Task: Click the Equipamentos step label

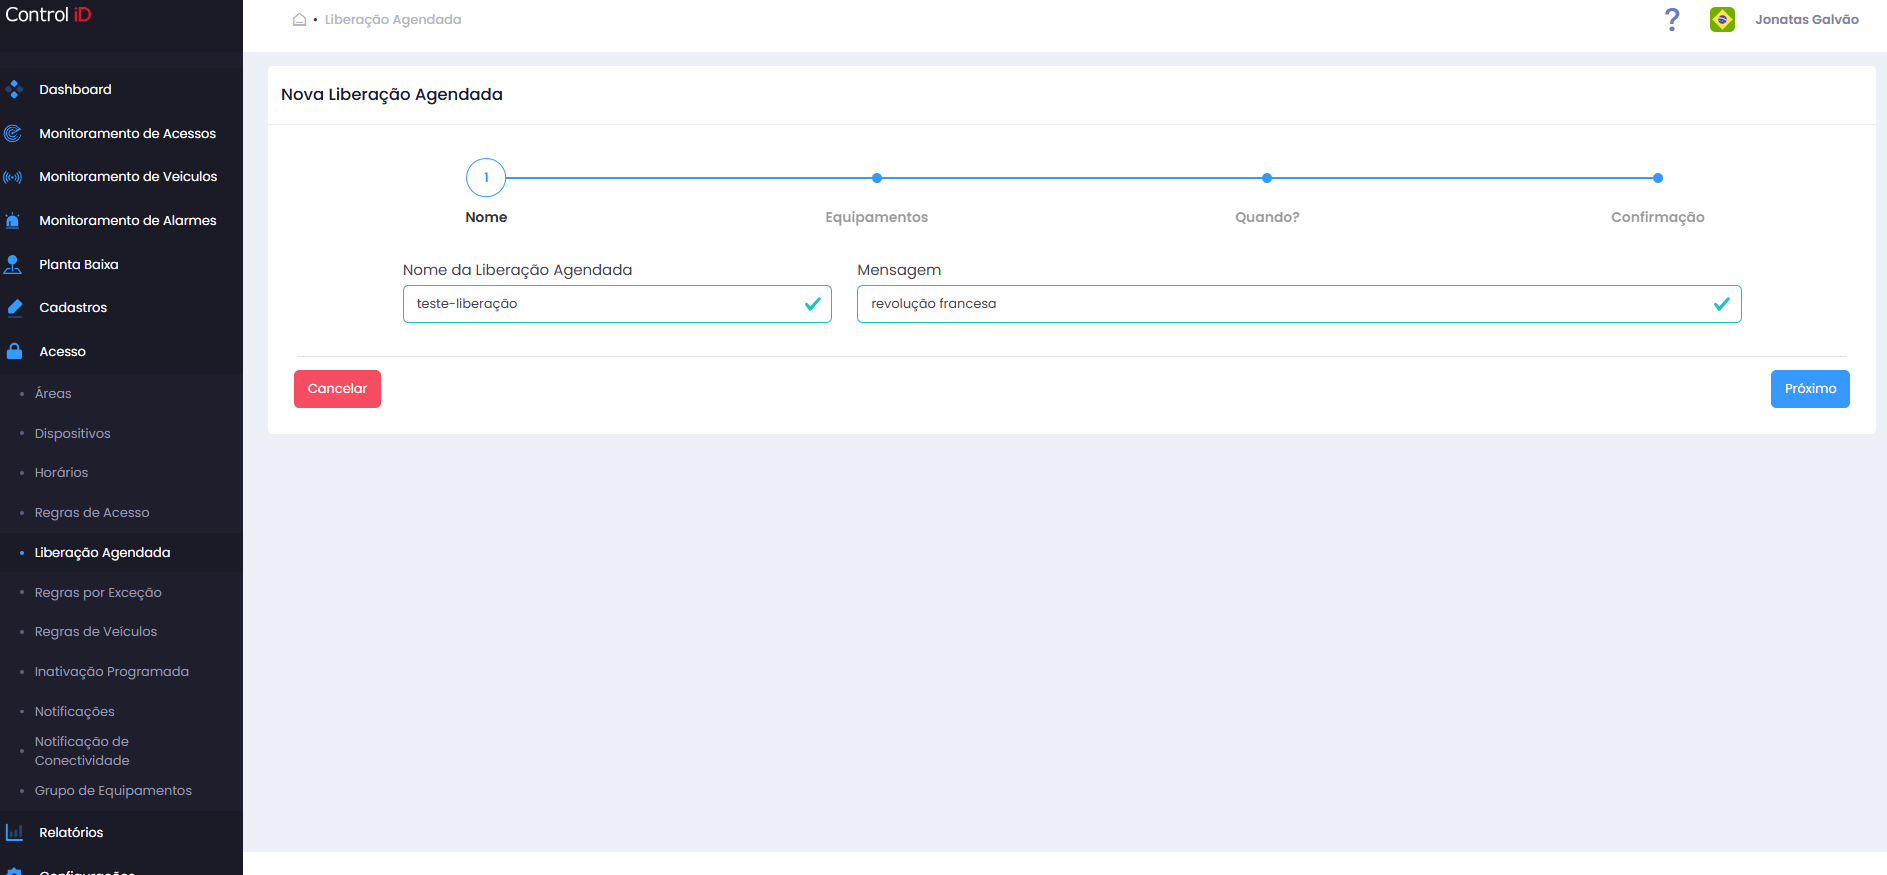Action: (877, 217)
